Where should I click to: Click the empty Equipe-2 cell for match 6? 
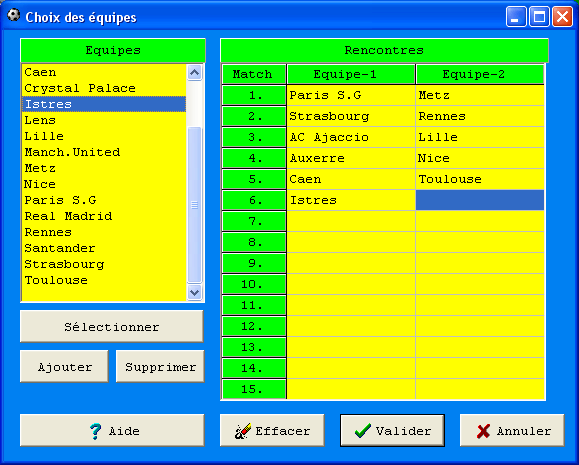pos(480,200)
